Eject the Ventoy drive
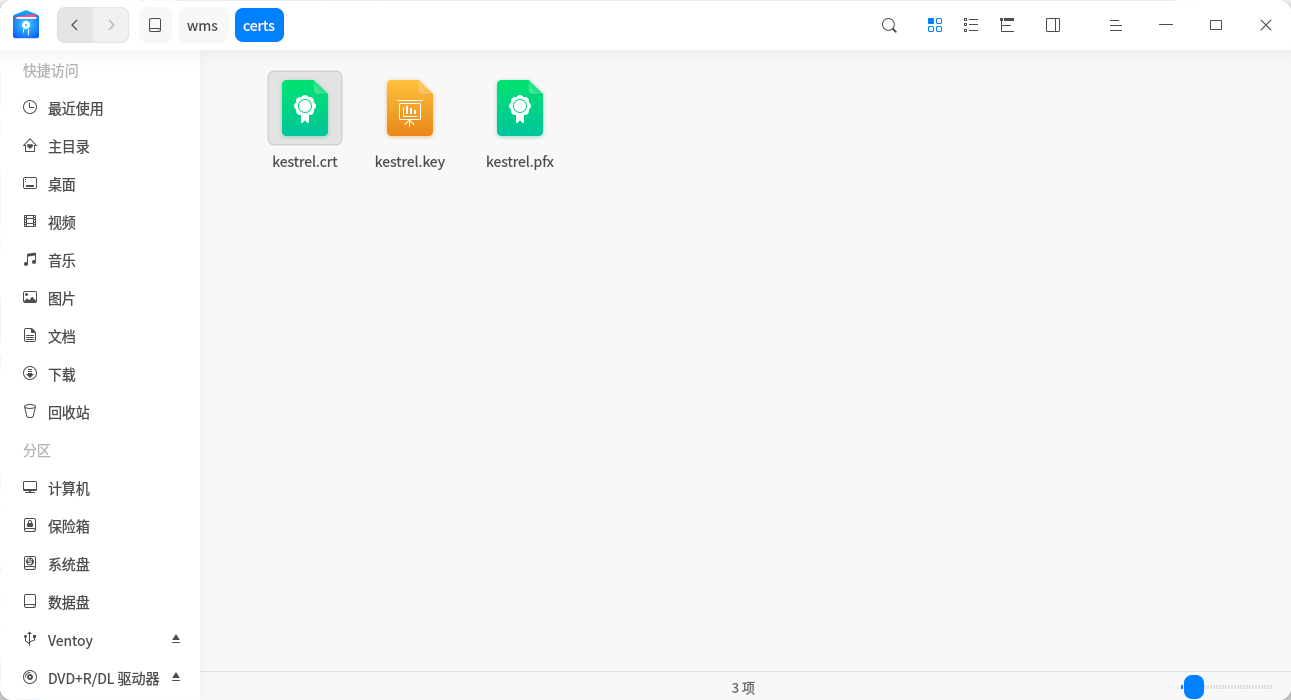 point(176,639)
